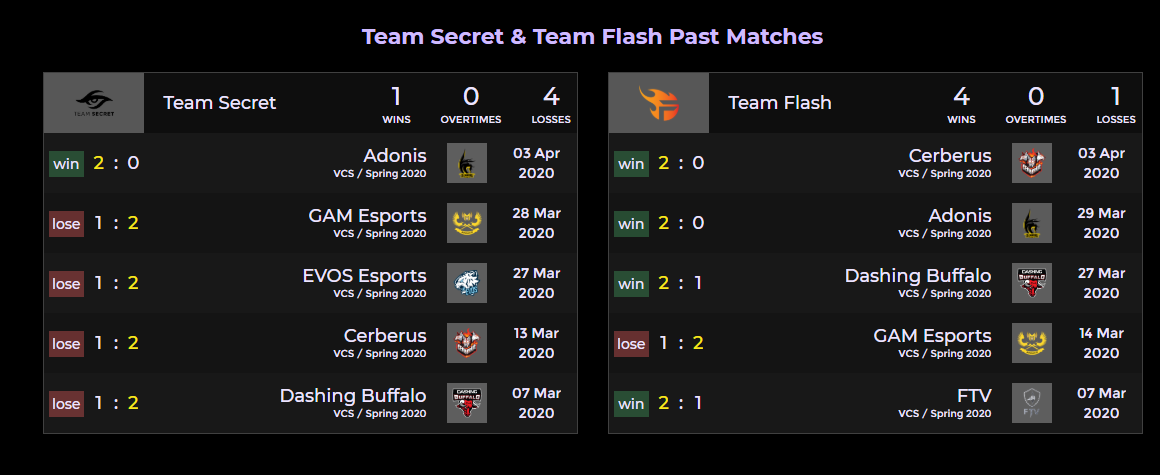Viewport: 1160px width, 475px height.
Task: Click the 2 : 1 score against FTV
Action: [681, 403]
